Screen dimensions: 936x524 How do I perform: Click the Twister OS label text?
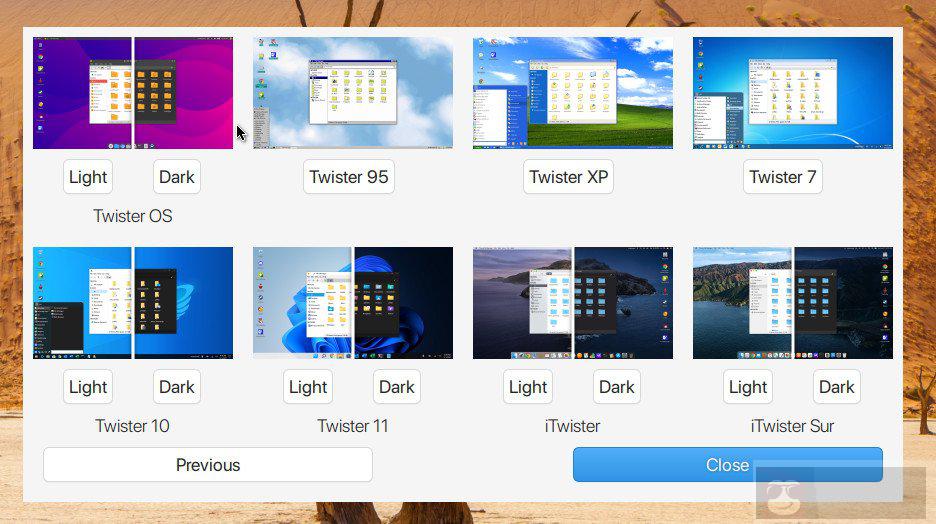click(133, 216)
